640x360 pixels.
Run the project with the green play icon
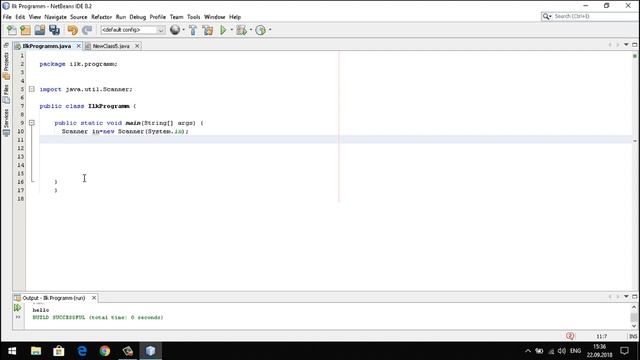tap(223, 30)
